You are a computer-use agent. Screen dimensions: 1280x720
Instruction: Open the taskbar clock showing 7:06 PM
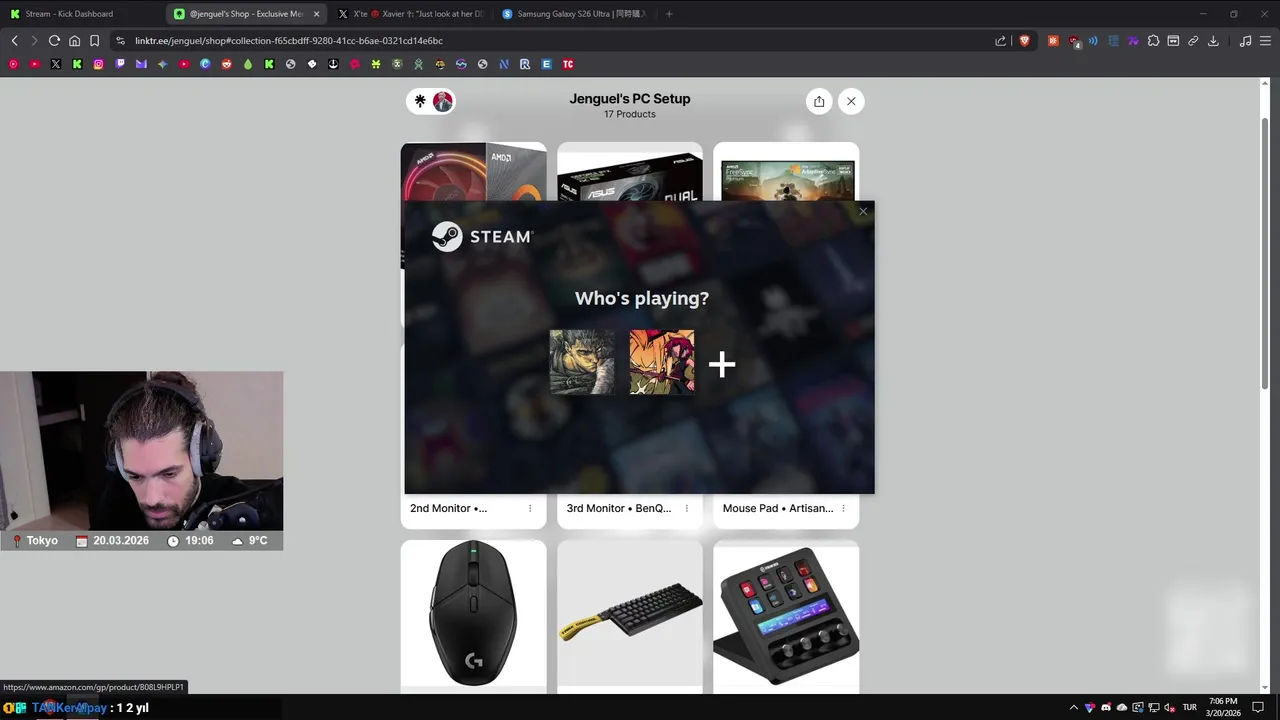1224,707
